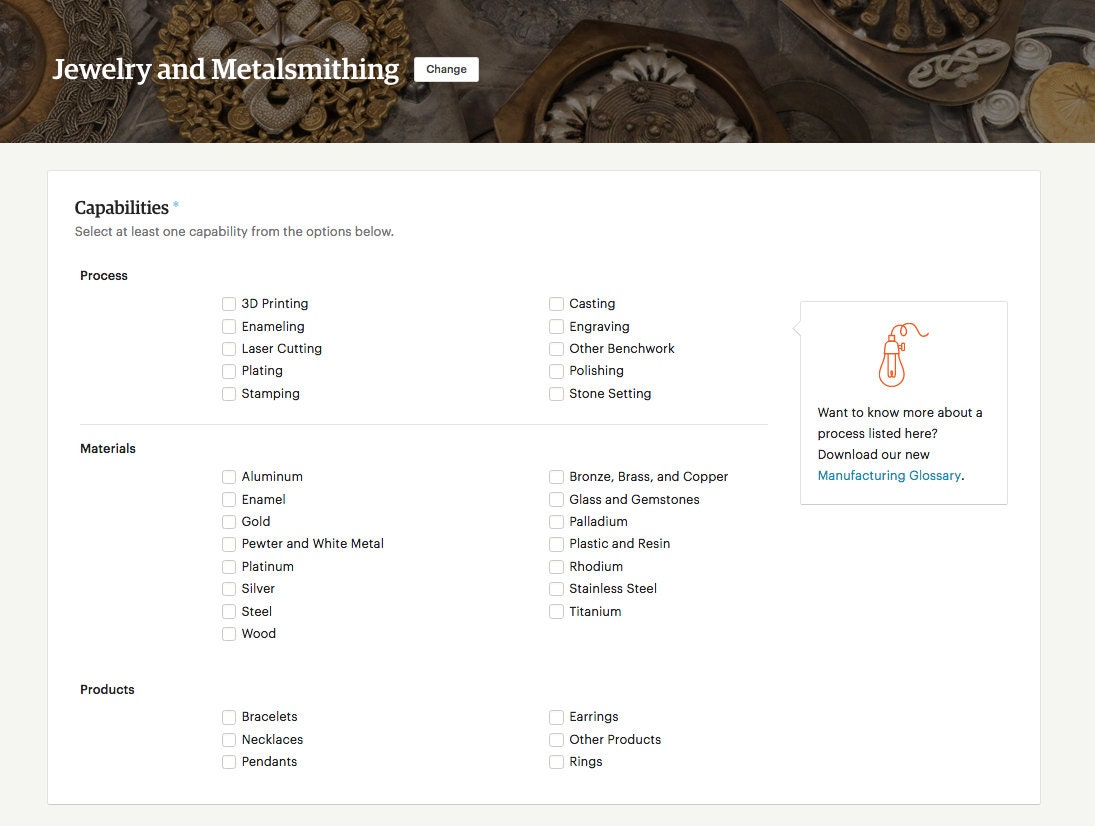Enable the Bracelets product checkbox
This screenshot has width=1095, height=826.
(229, 716)
